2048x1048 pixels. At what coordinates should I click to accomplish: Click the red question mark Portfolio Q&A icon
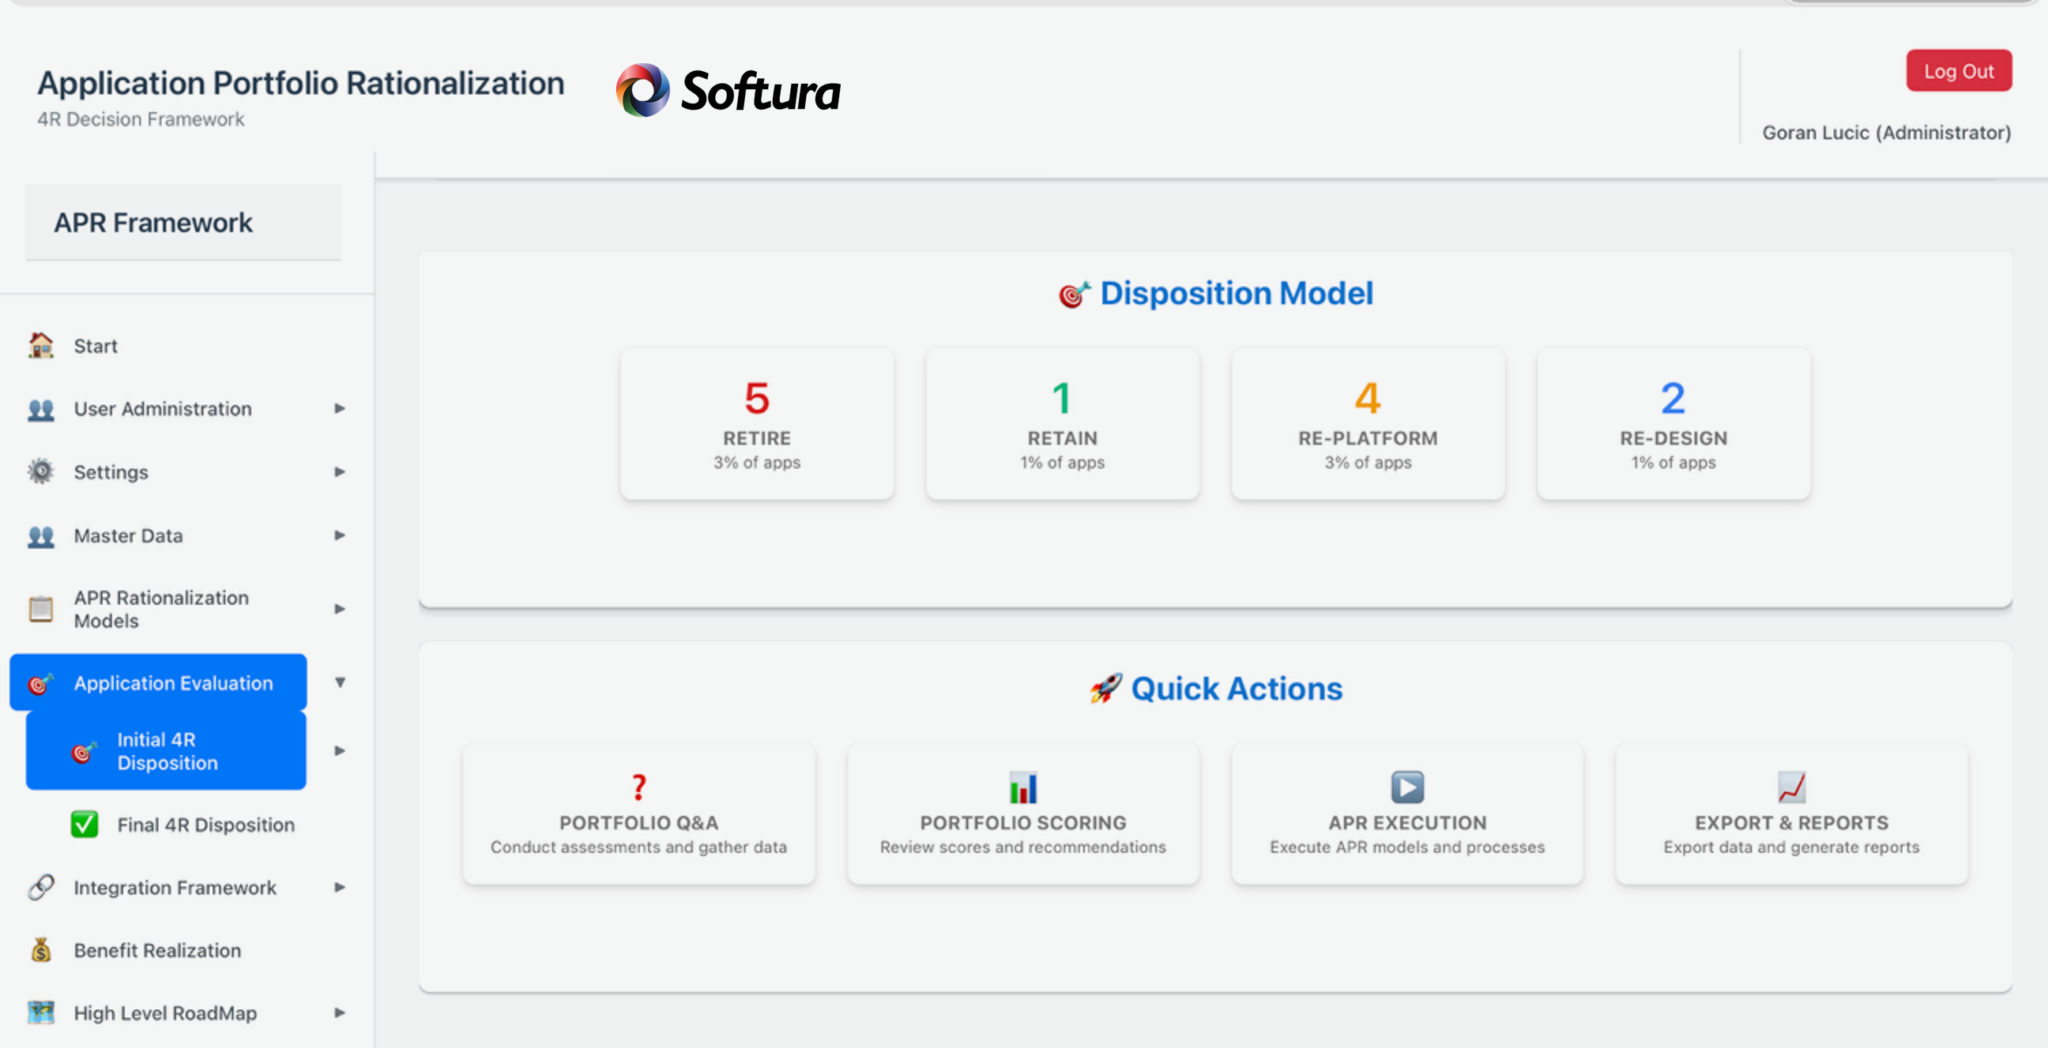(x=639, y=787)
